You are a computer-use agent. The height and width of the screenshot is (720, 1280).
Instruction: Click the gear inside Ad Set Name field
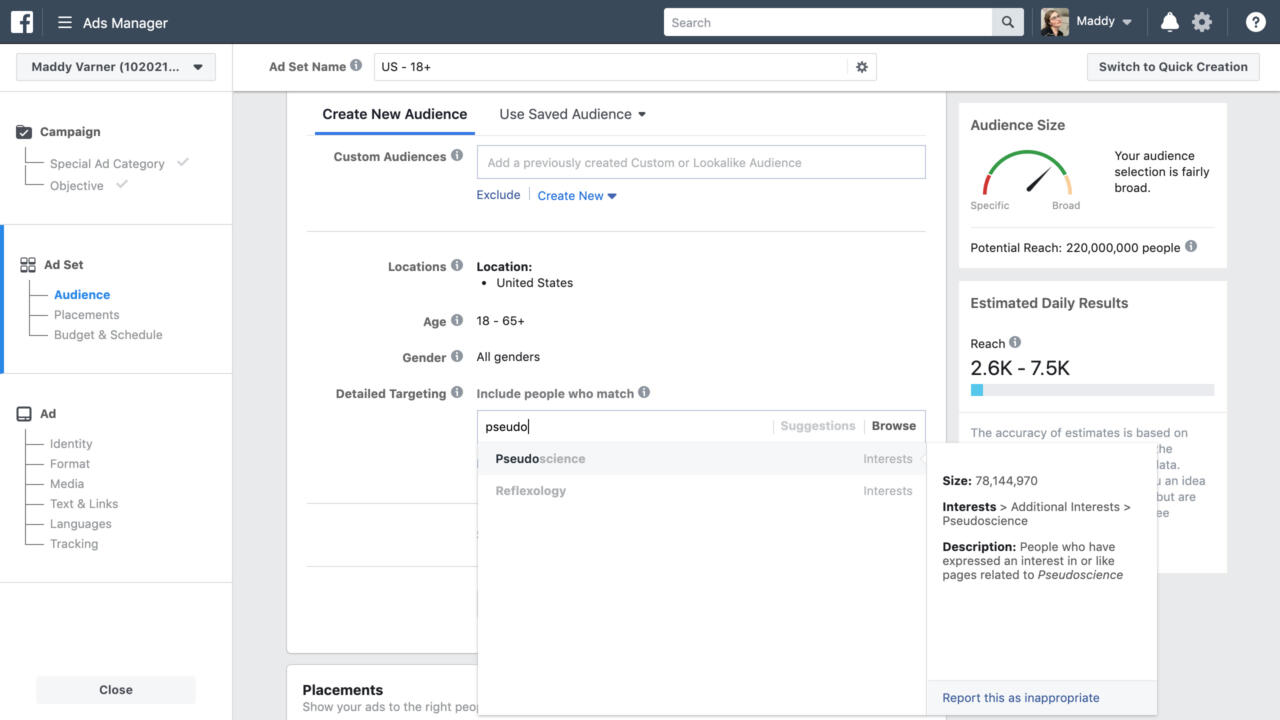(862, 67)
